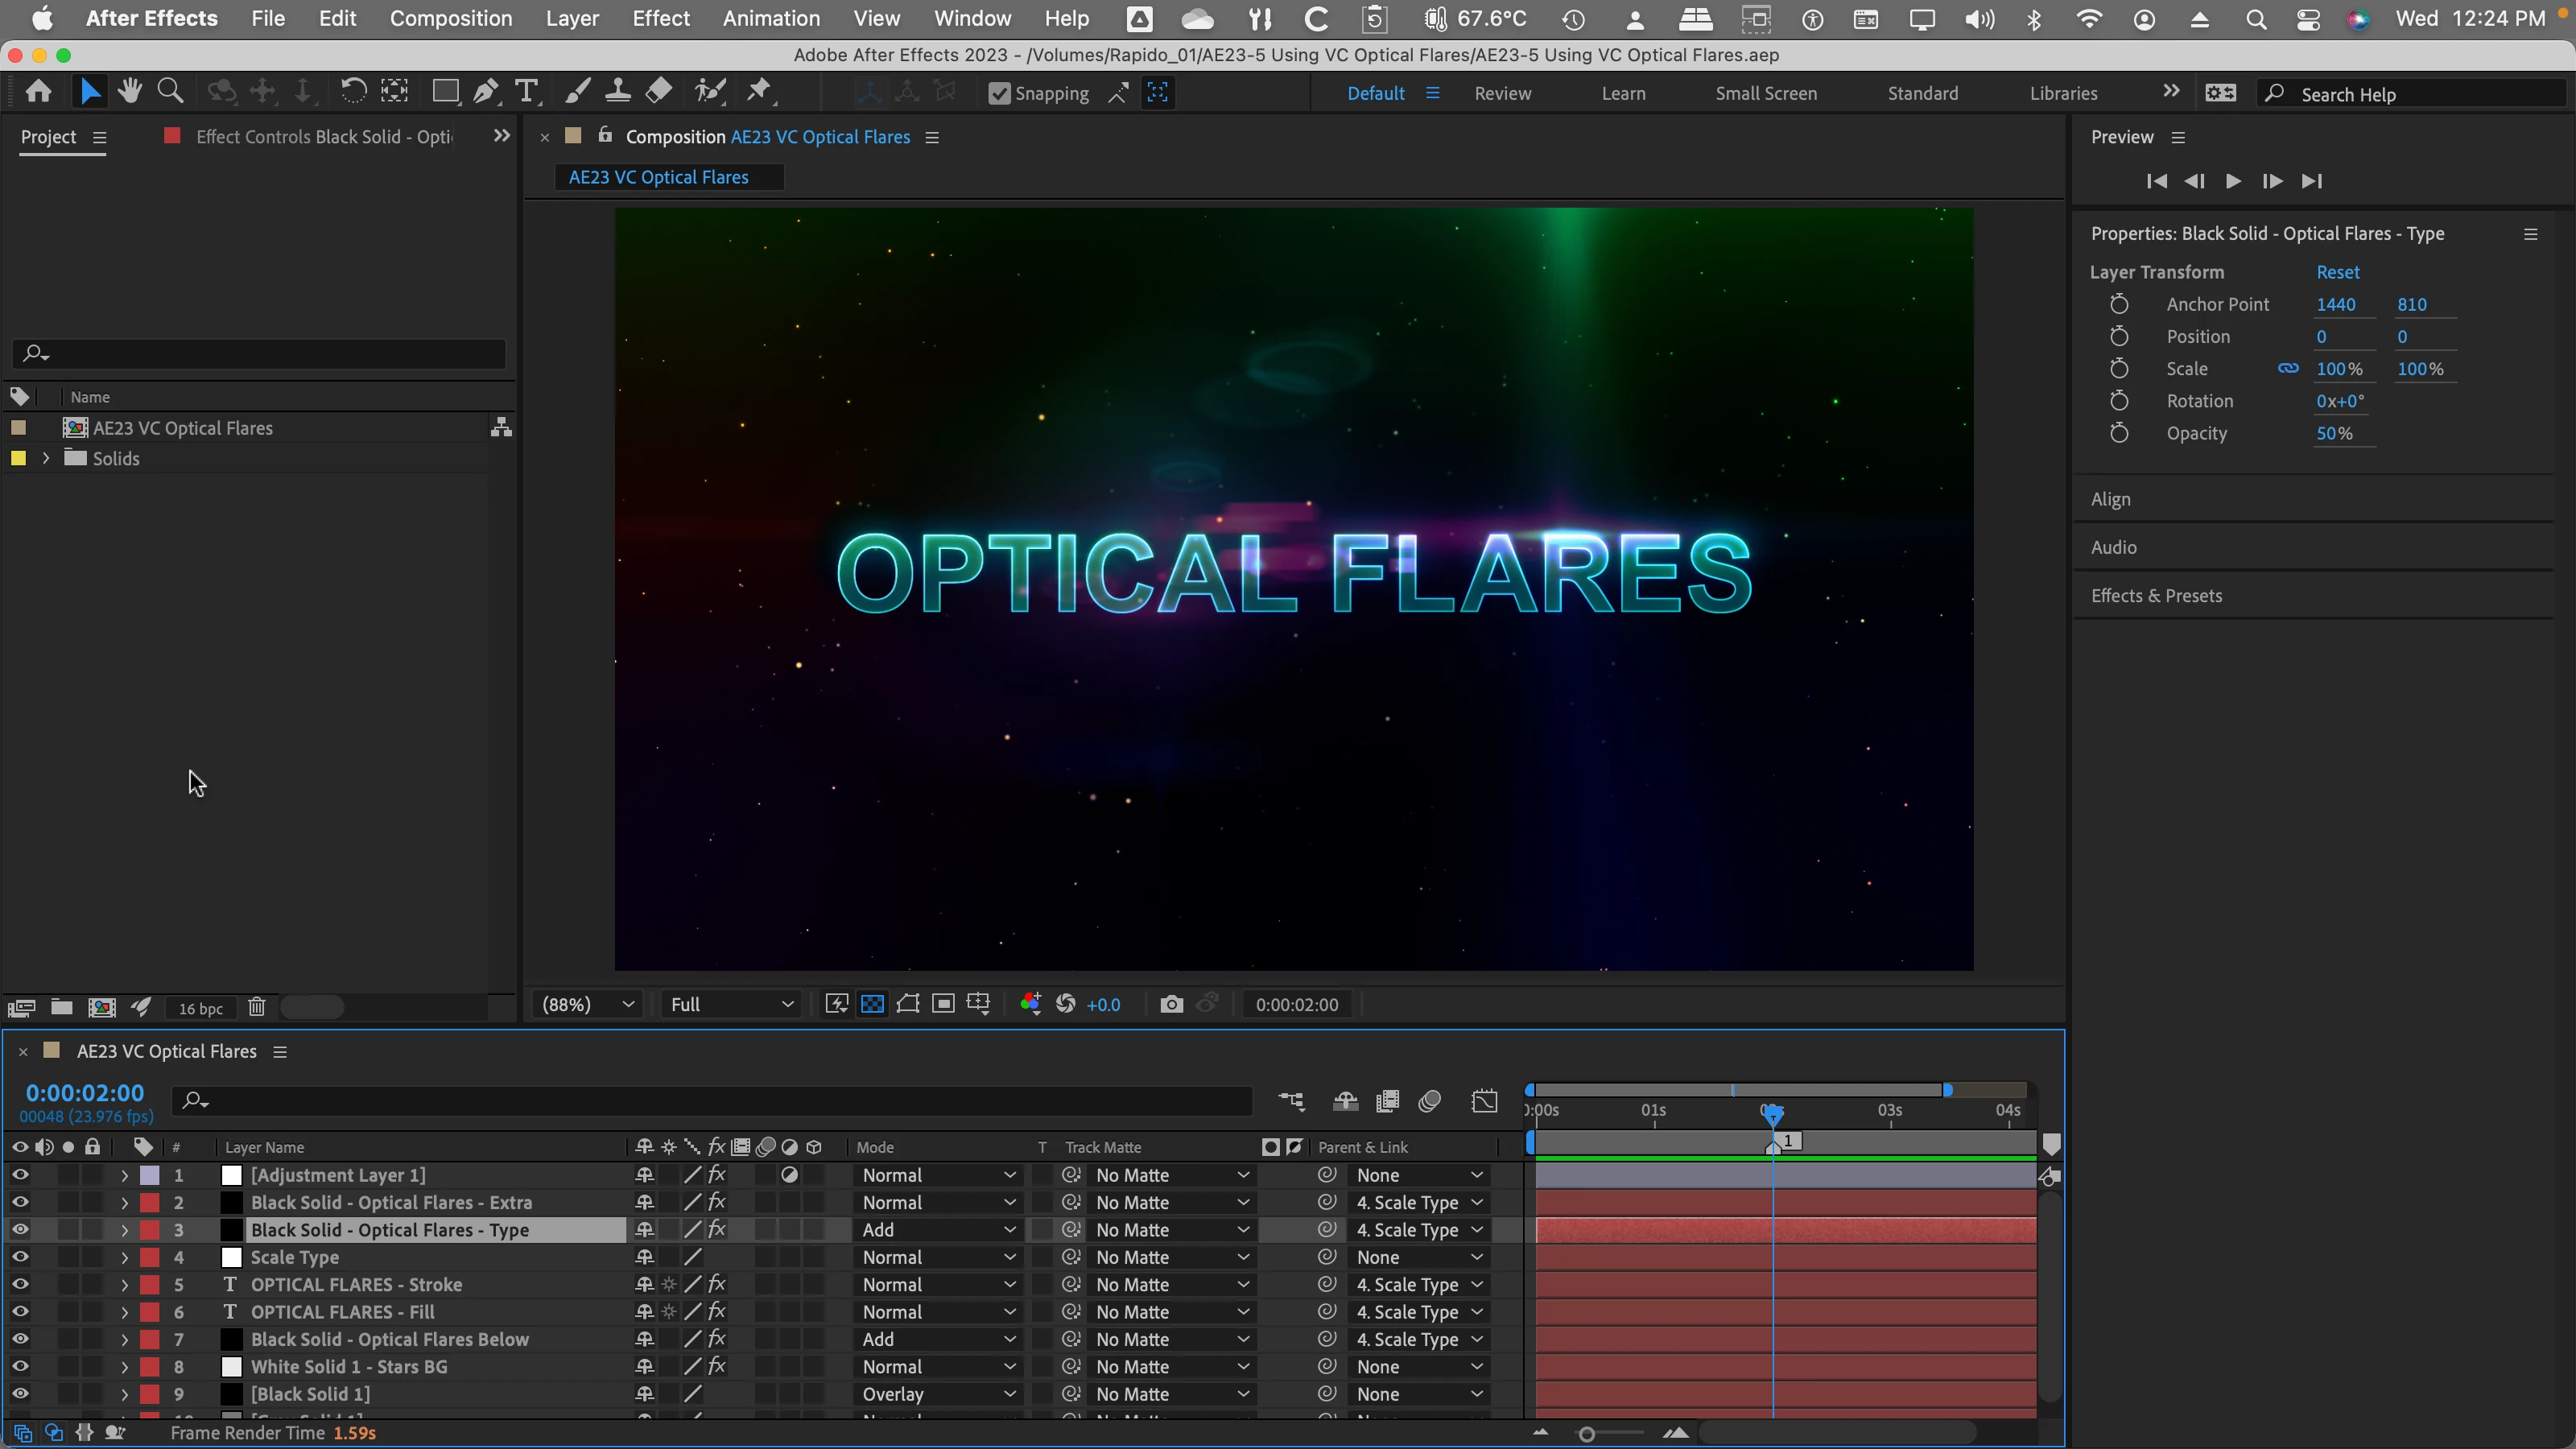Hide the Scale Type layer
This screenshot has height=1449, width=2576.
pyautogui.click(x=20, y=1257)
